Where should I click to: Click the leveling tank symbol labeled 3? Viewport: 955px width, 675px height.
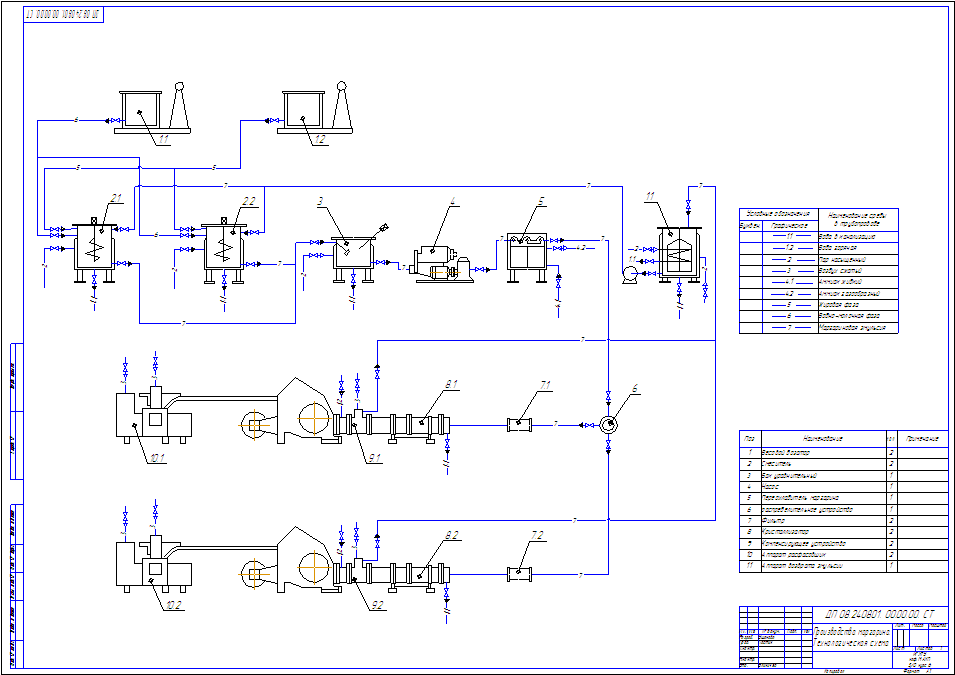tap(353, 259)
